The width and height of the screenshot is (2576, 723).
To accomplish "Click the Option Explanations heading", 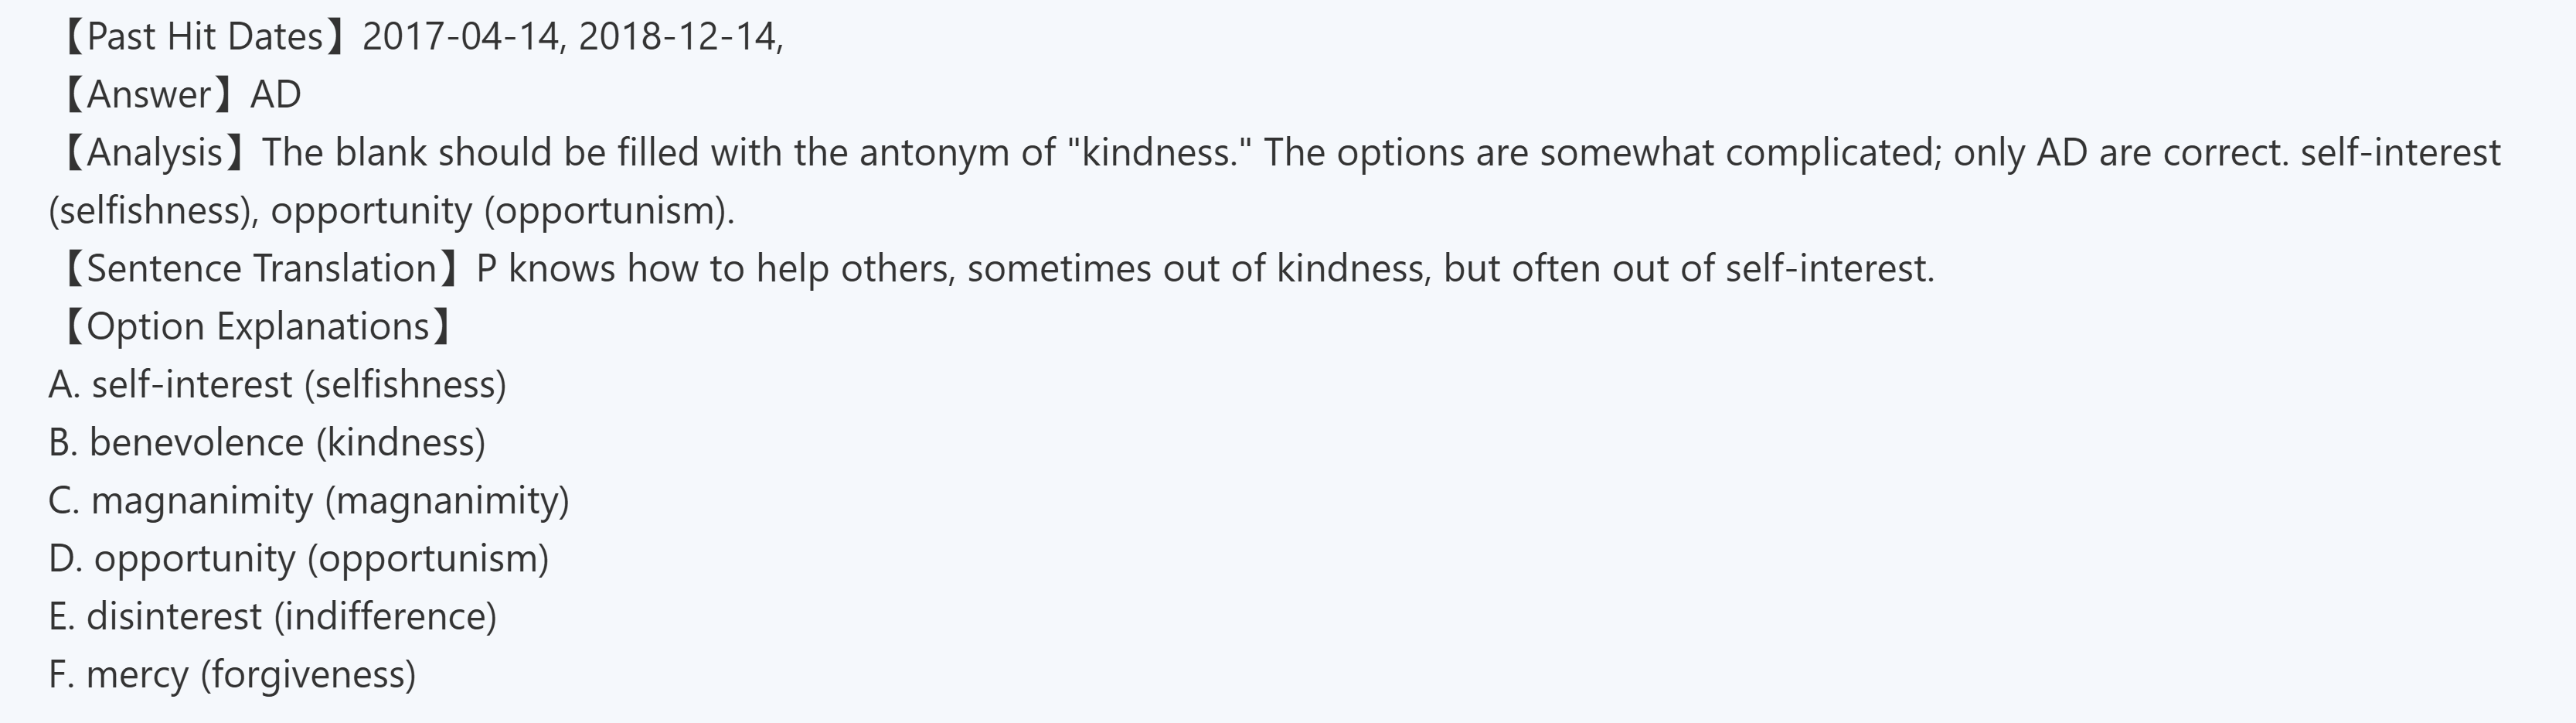I will tap(257, 327).
